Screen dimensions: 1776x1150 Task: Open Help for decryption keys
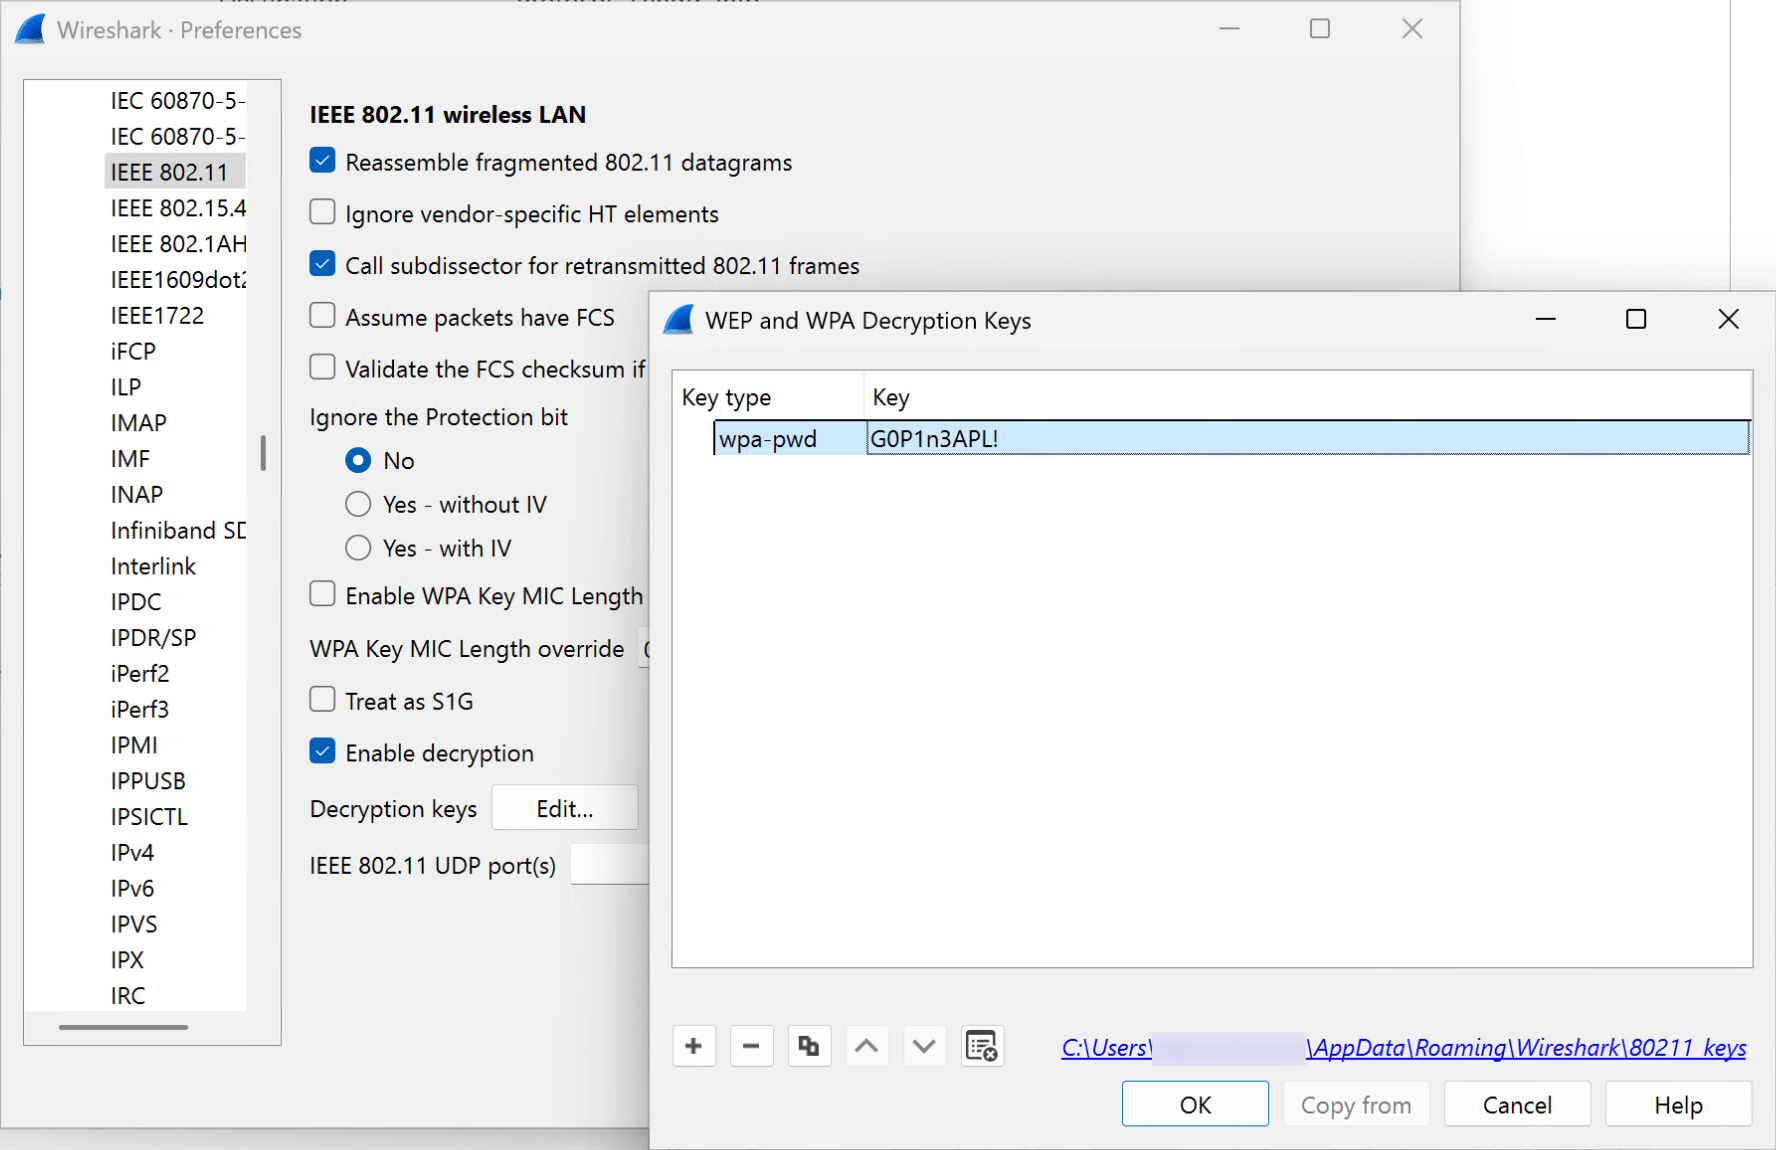[1678, 1104]
